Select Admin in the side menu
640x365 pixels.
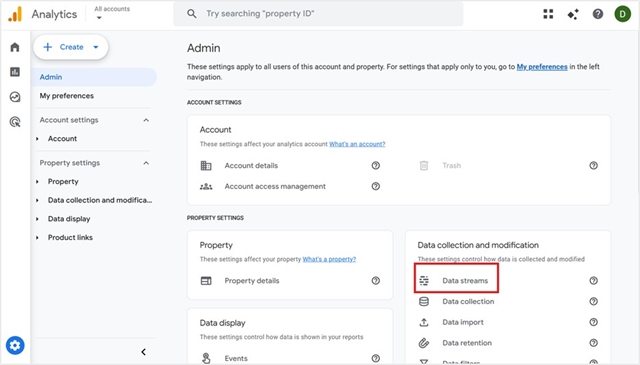94,77
